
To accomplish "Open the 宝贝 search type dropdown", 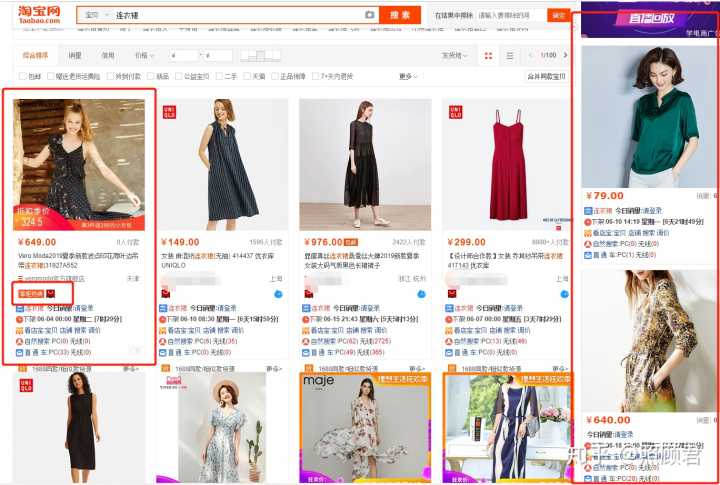I will 96,15.
